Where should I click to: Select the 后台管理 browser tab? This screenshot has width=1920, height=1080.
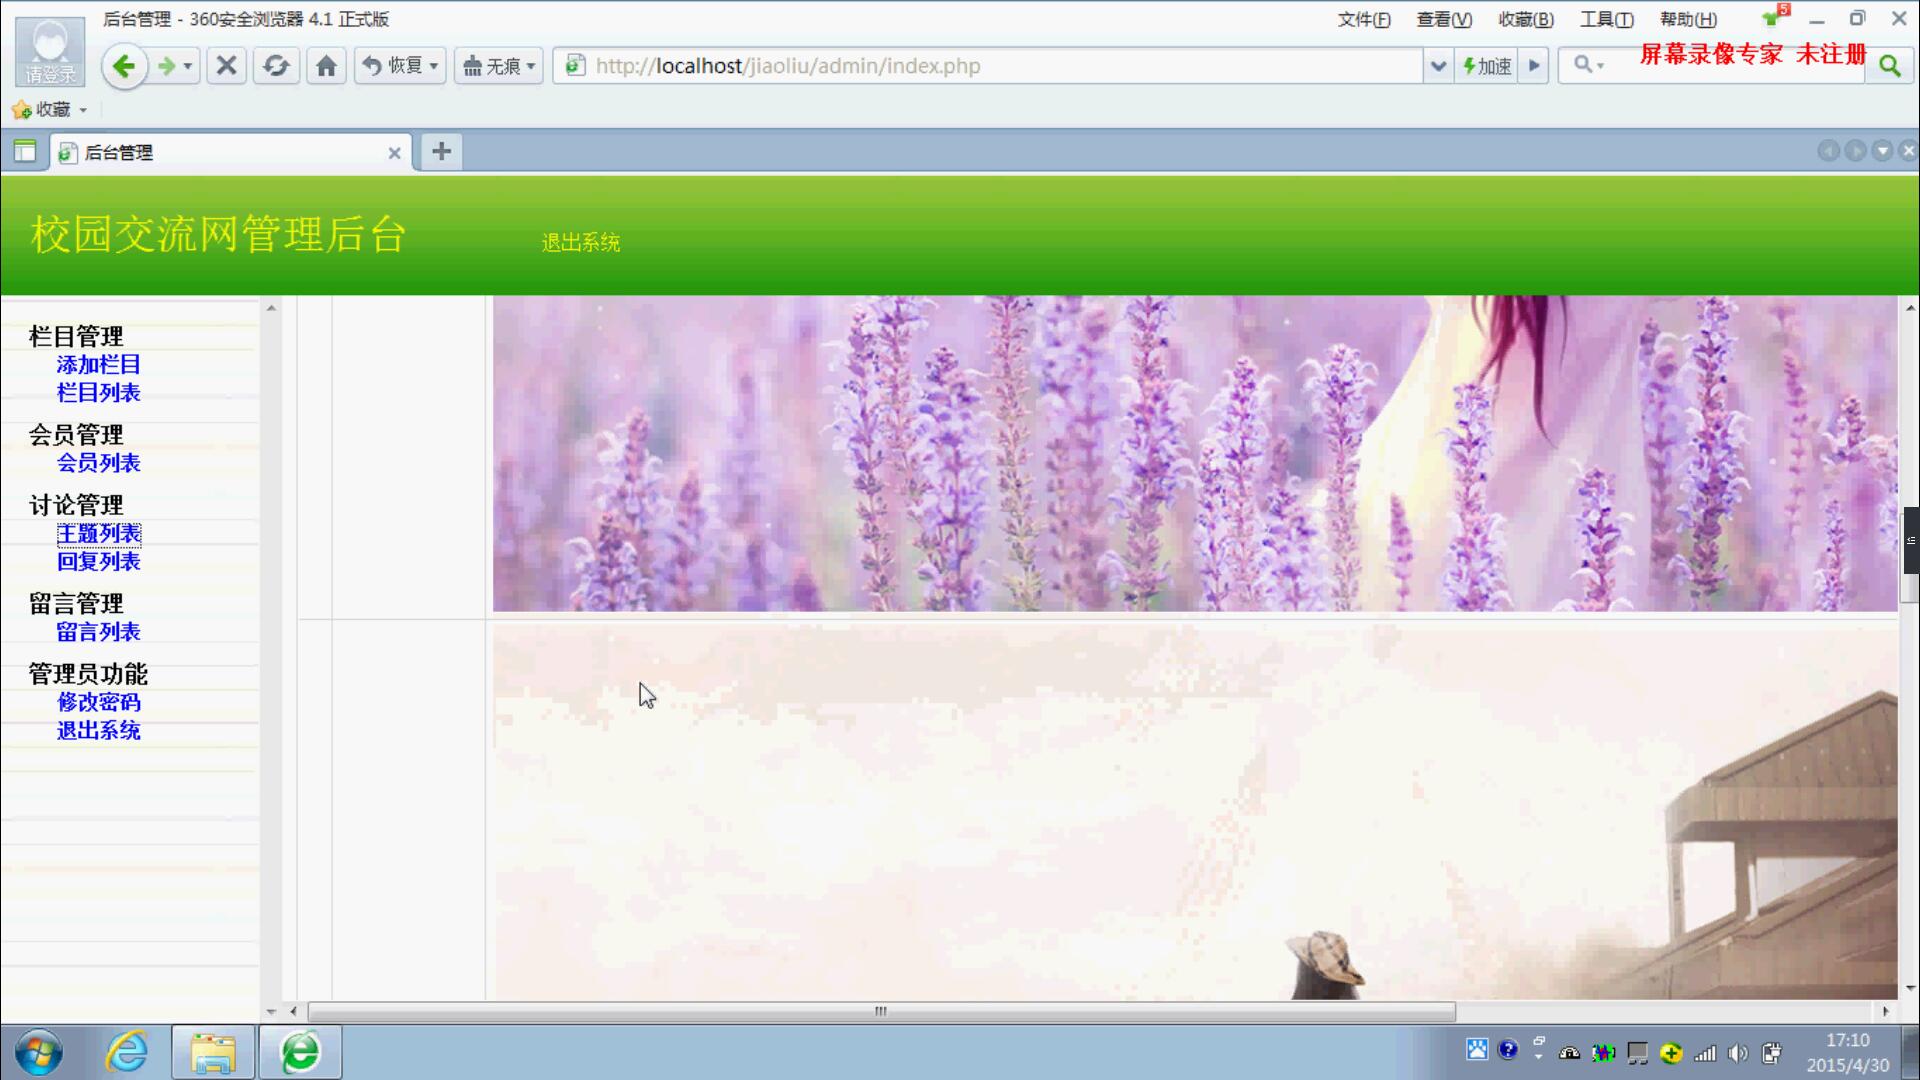point(231,152)
